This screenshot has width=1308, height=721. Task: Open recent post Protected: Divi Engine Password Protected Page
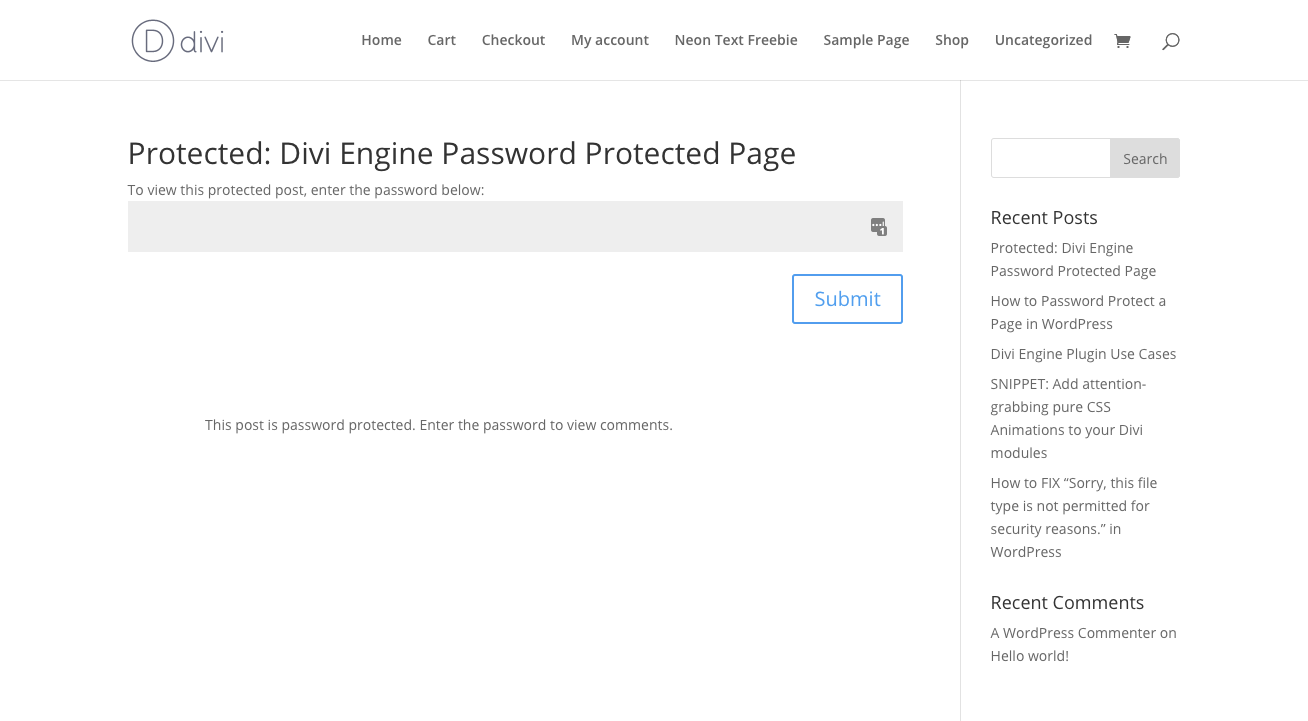1073,259
